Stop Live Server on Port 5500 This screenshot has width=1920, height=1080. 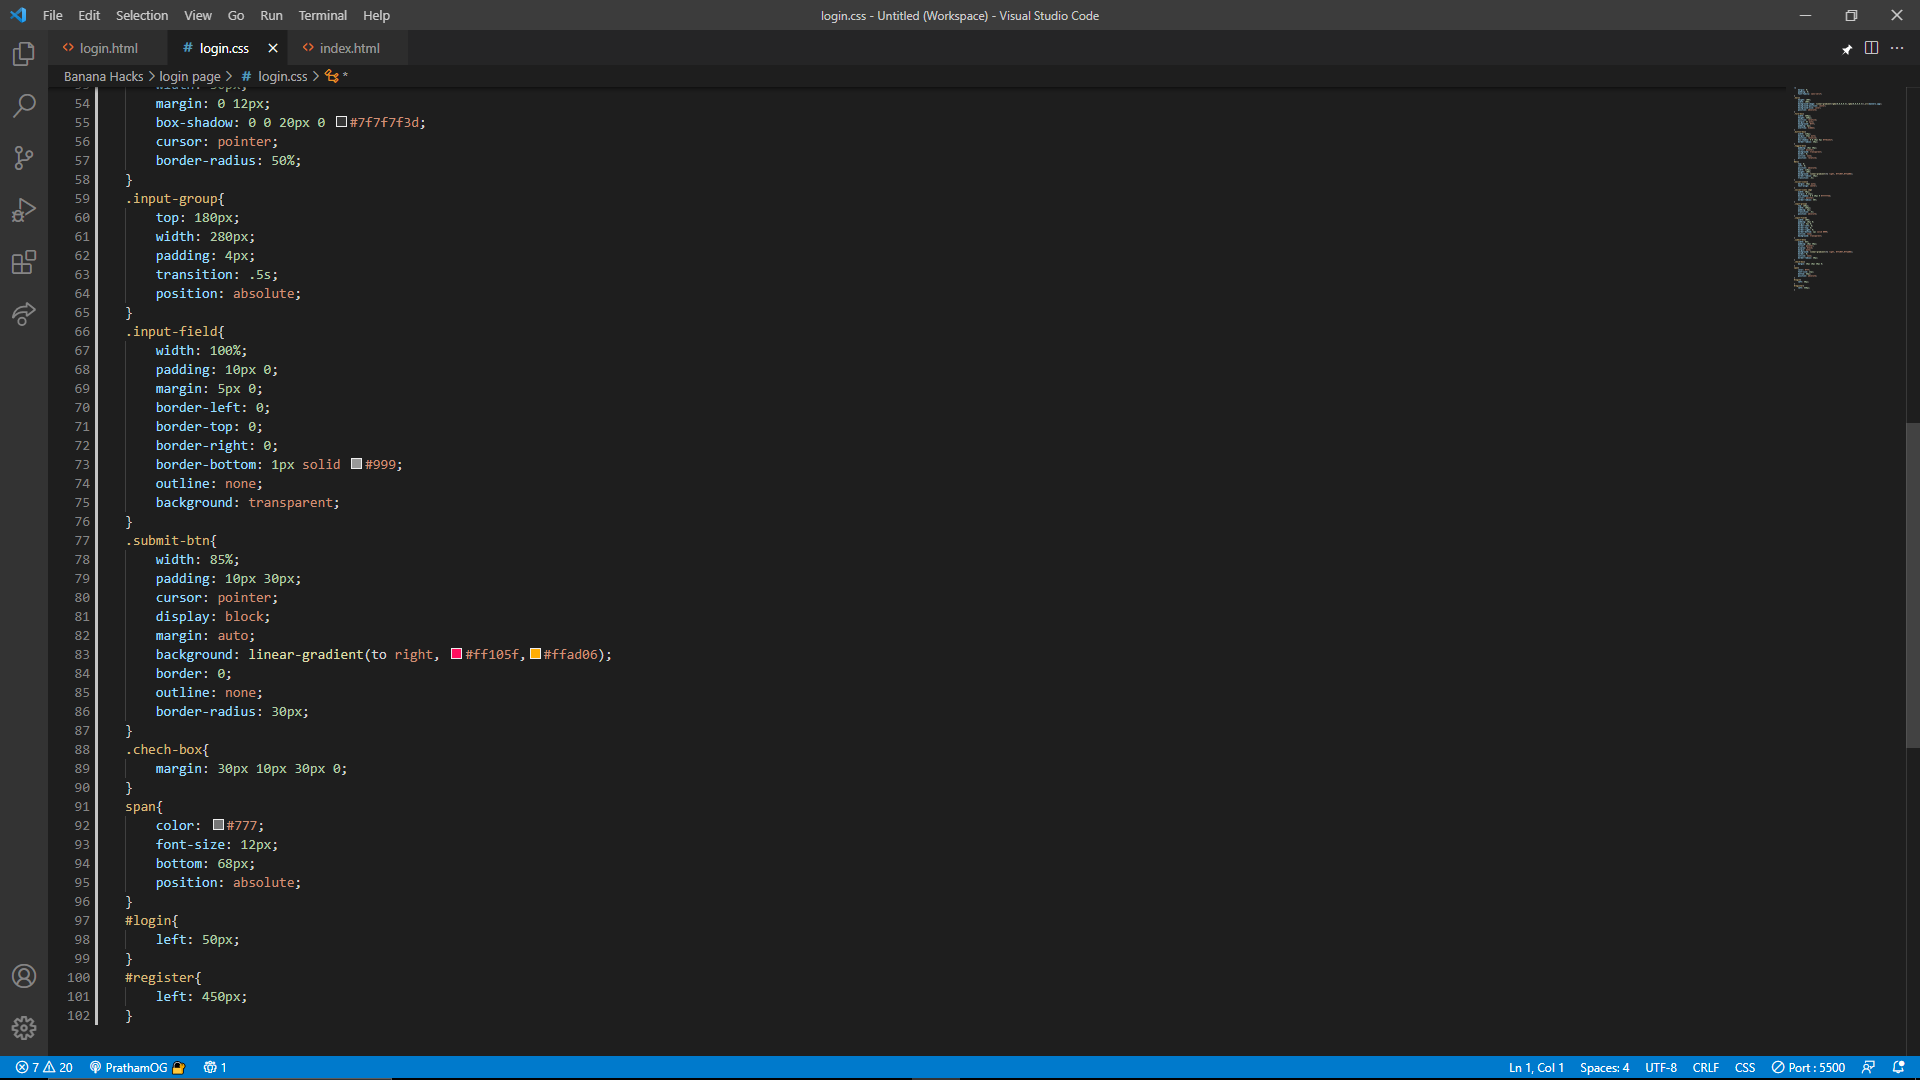1808,1067
